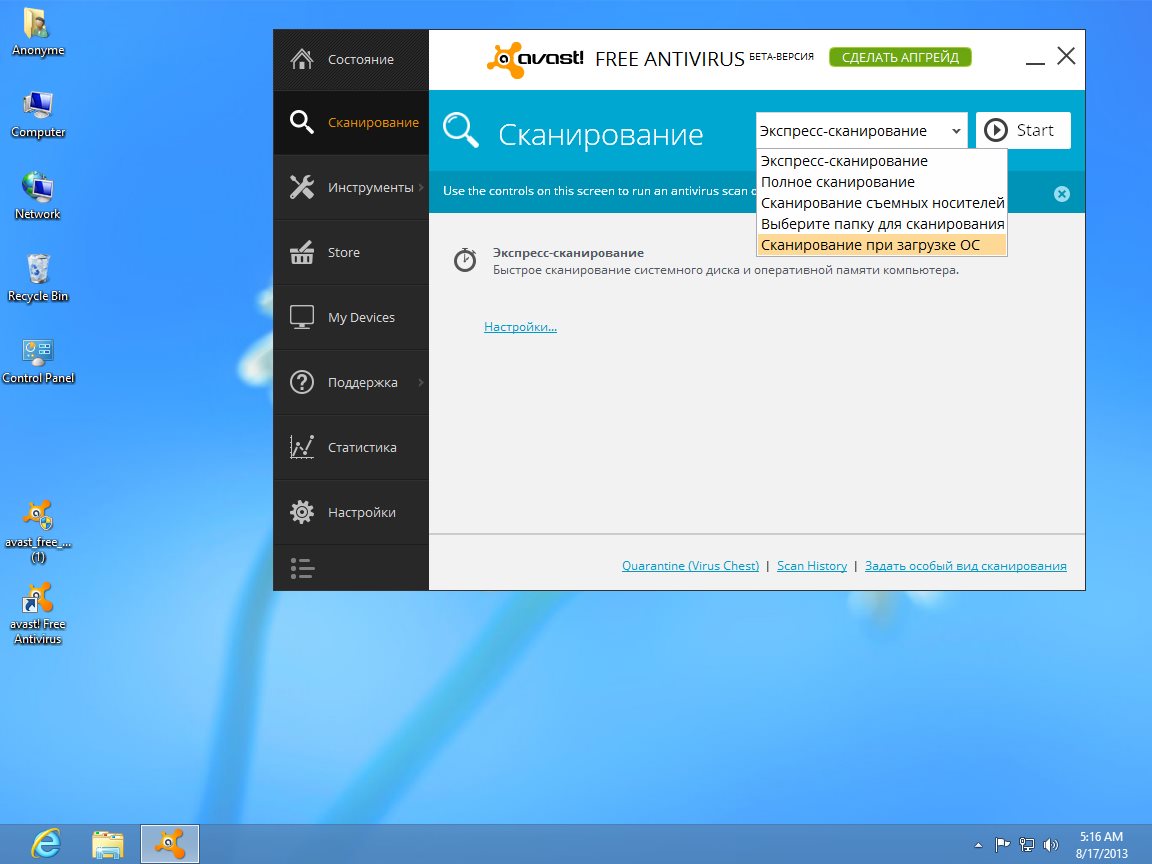Click the house icon beside Состояние
This screenshot has height=864, width=1152.
click(302, 59)
